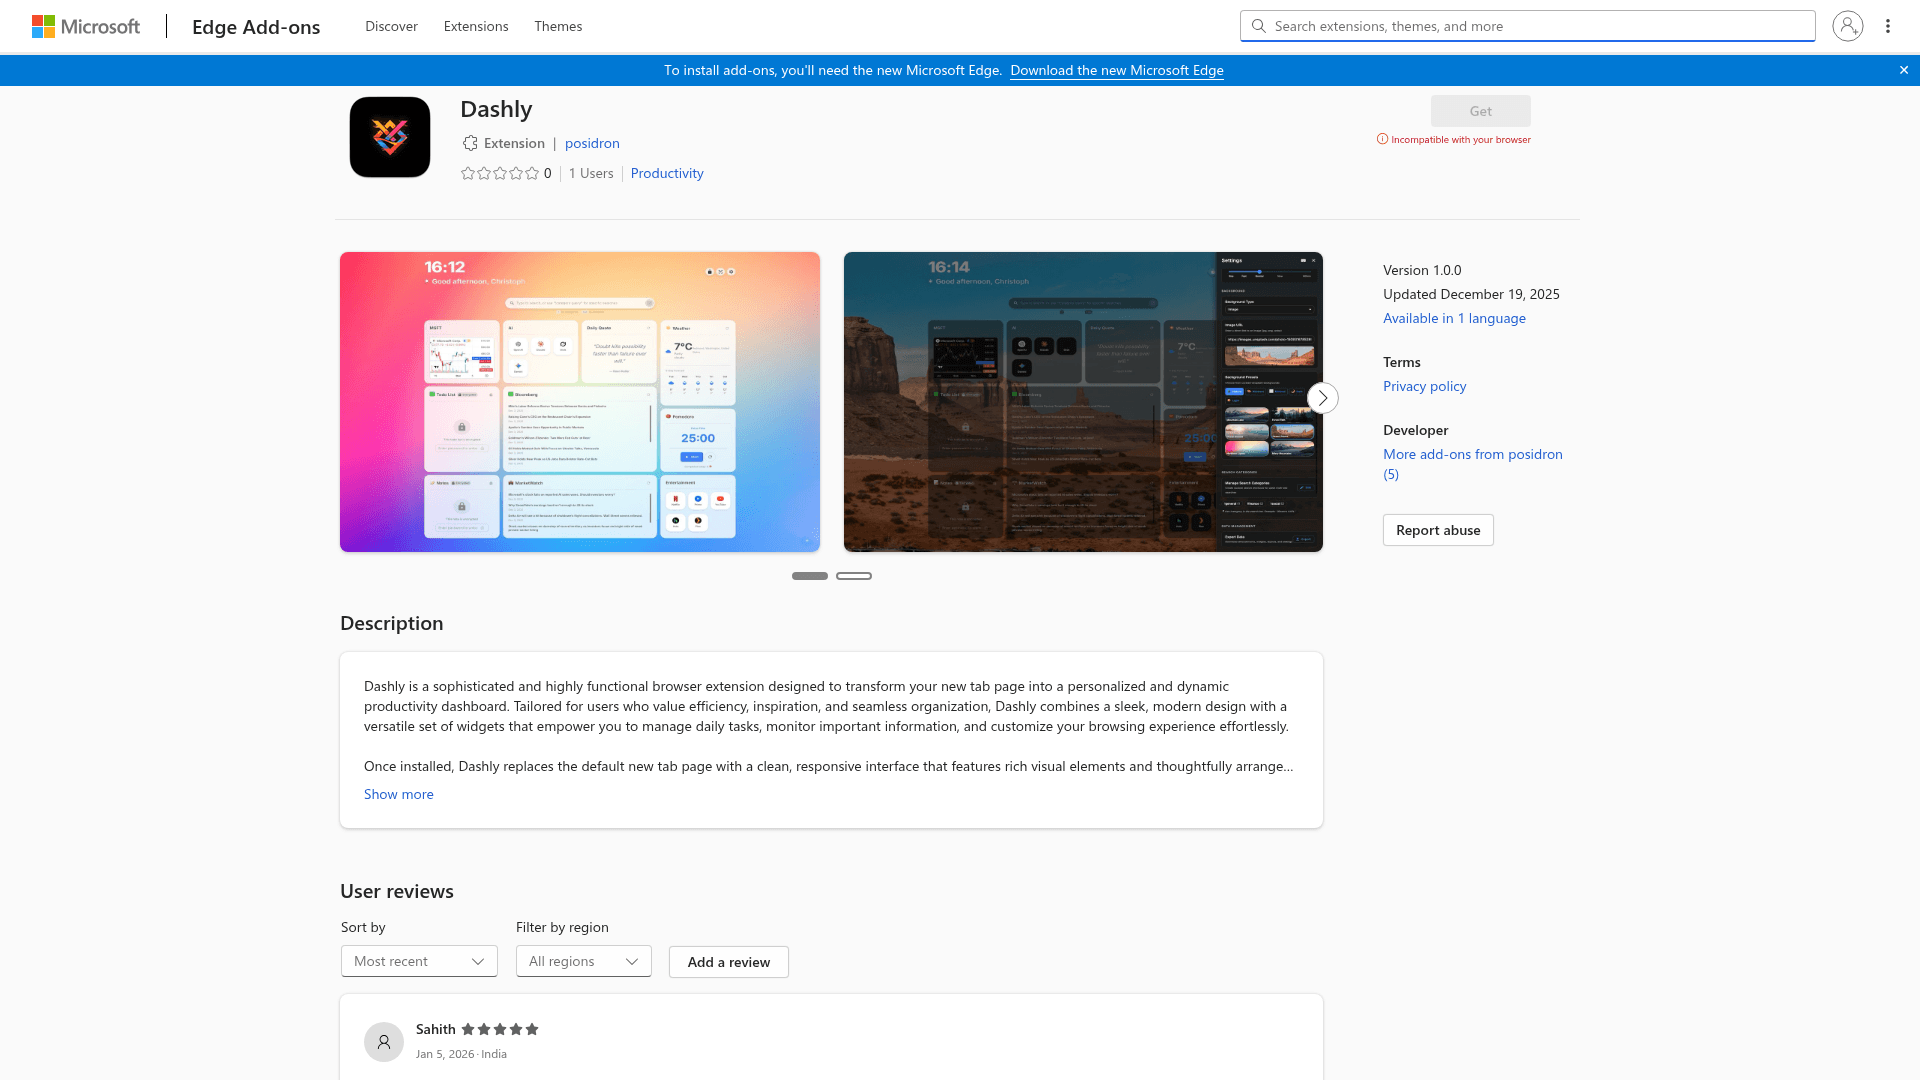Click the Report abuse button
Image resolution: width=1920 pixels, height=1080 pixels.
tap(1437, 530)
